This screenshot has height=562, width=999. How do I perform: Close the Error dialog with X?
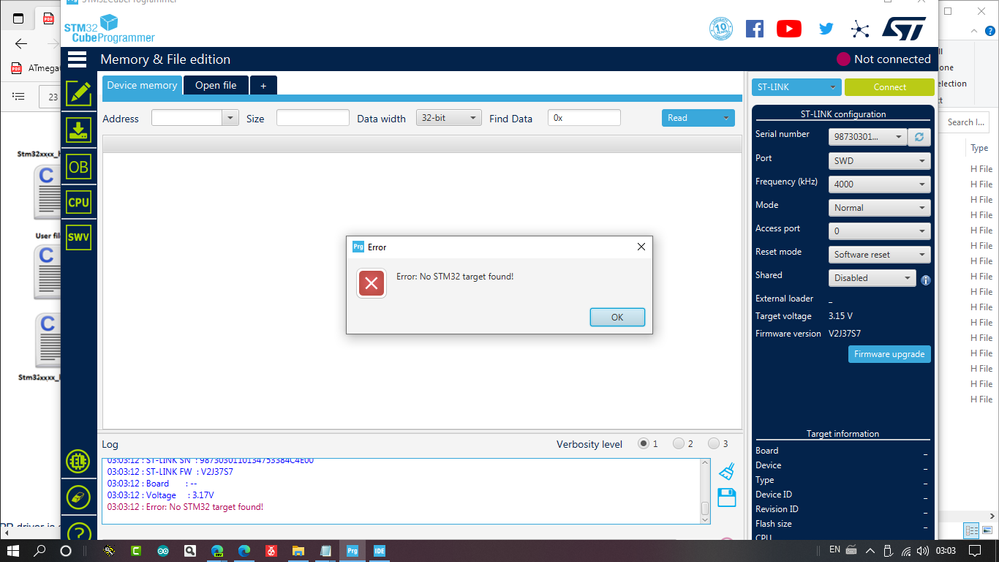[641, 247]
